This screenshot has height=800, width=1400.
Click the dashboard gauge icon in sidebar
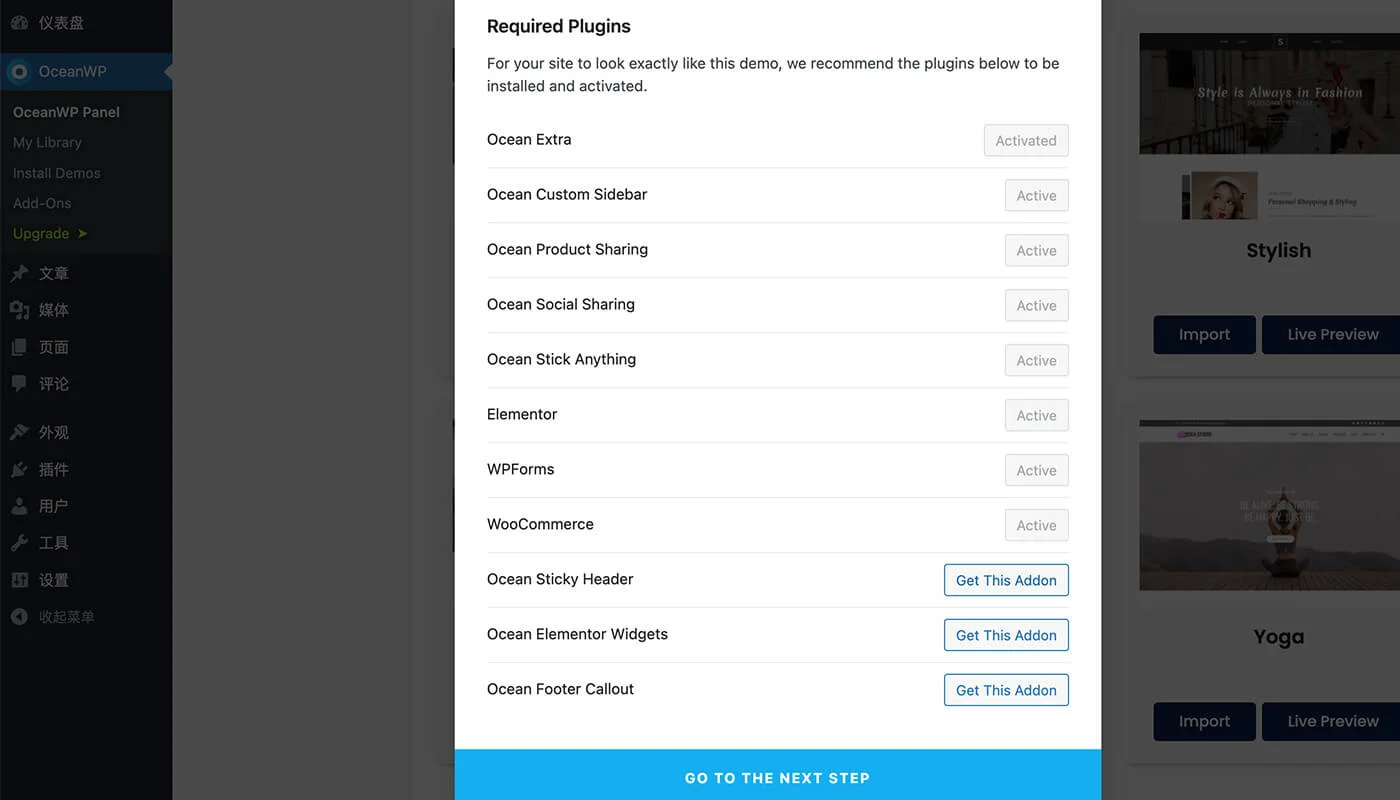coord(19,22)
